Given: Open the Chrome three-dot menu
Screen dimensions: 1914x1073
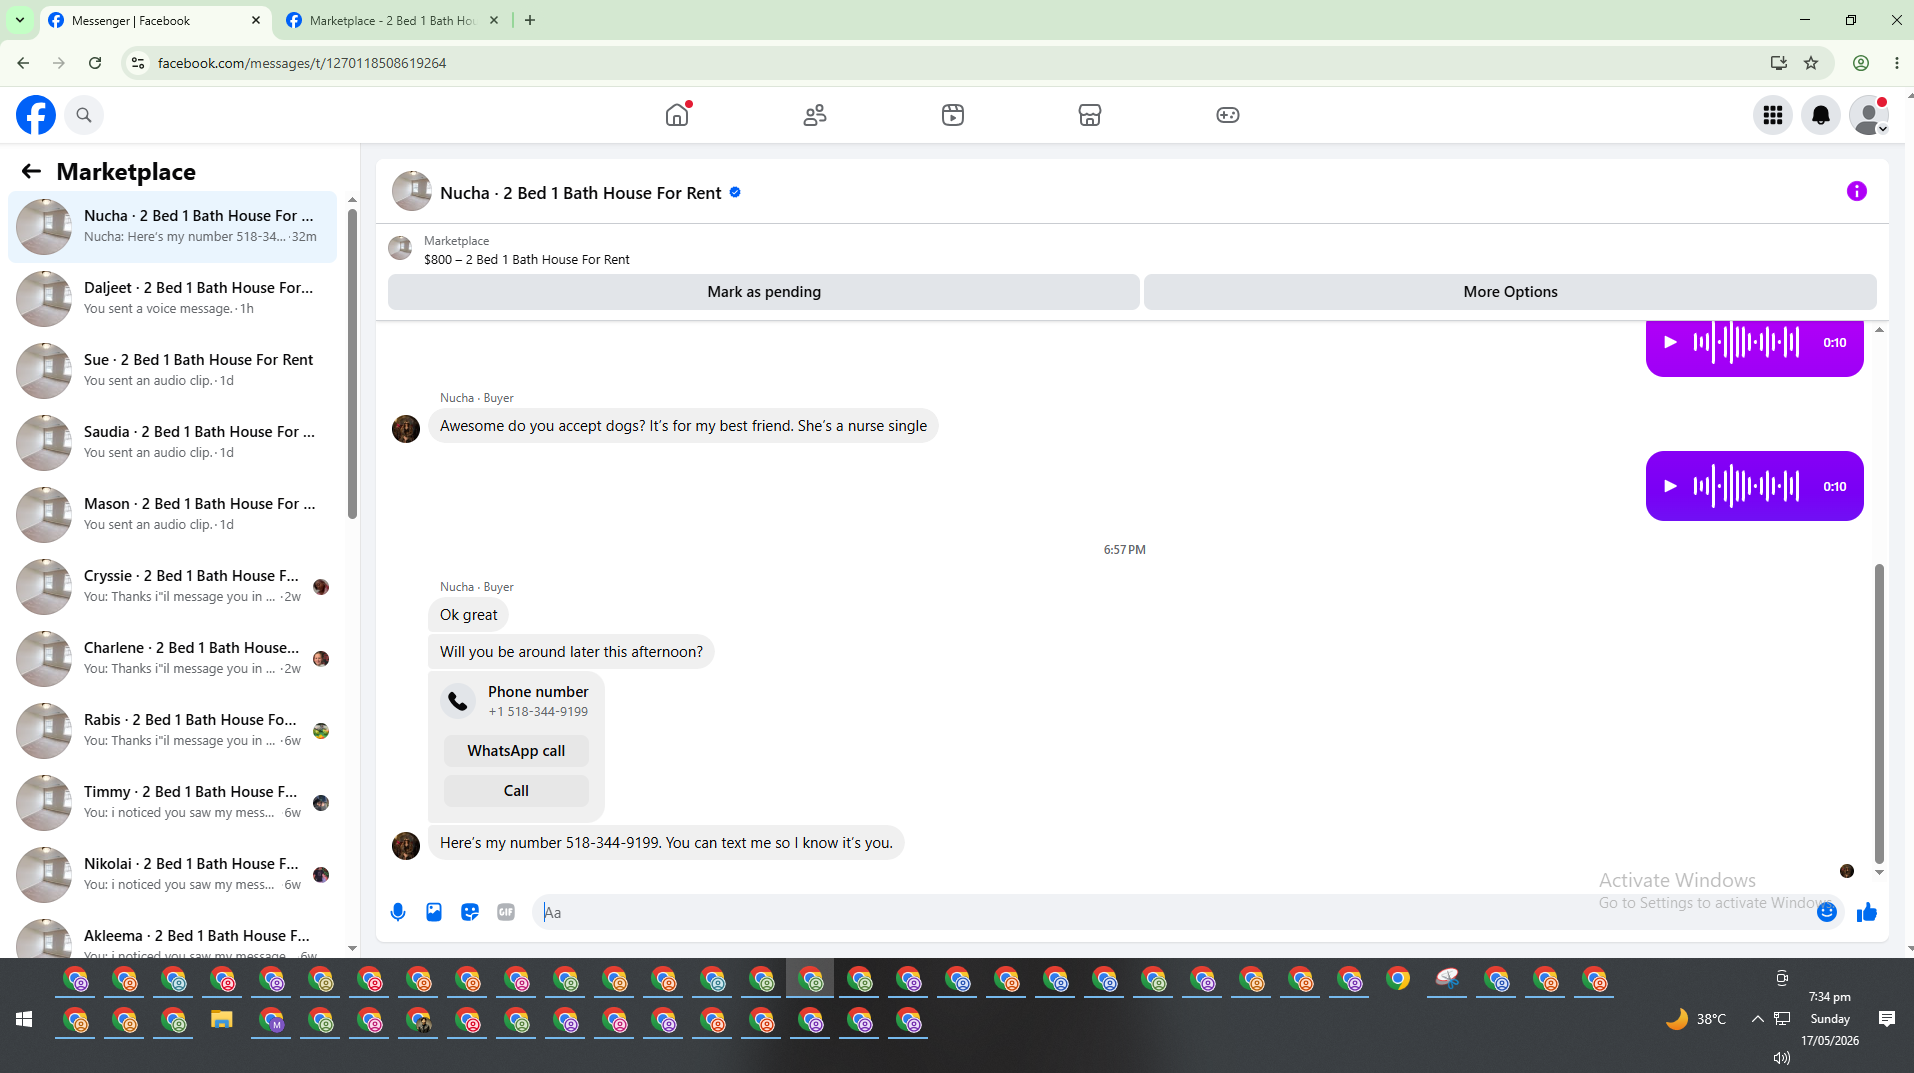Looking at the screenshot, I should (1897, 63).
